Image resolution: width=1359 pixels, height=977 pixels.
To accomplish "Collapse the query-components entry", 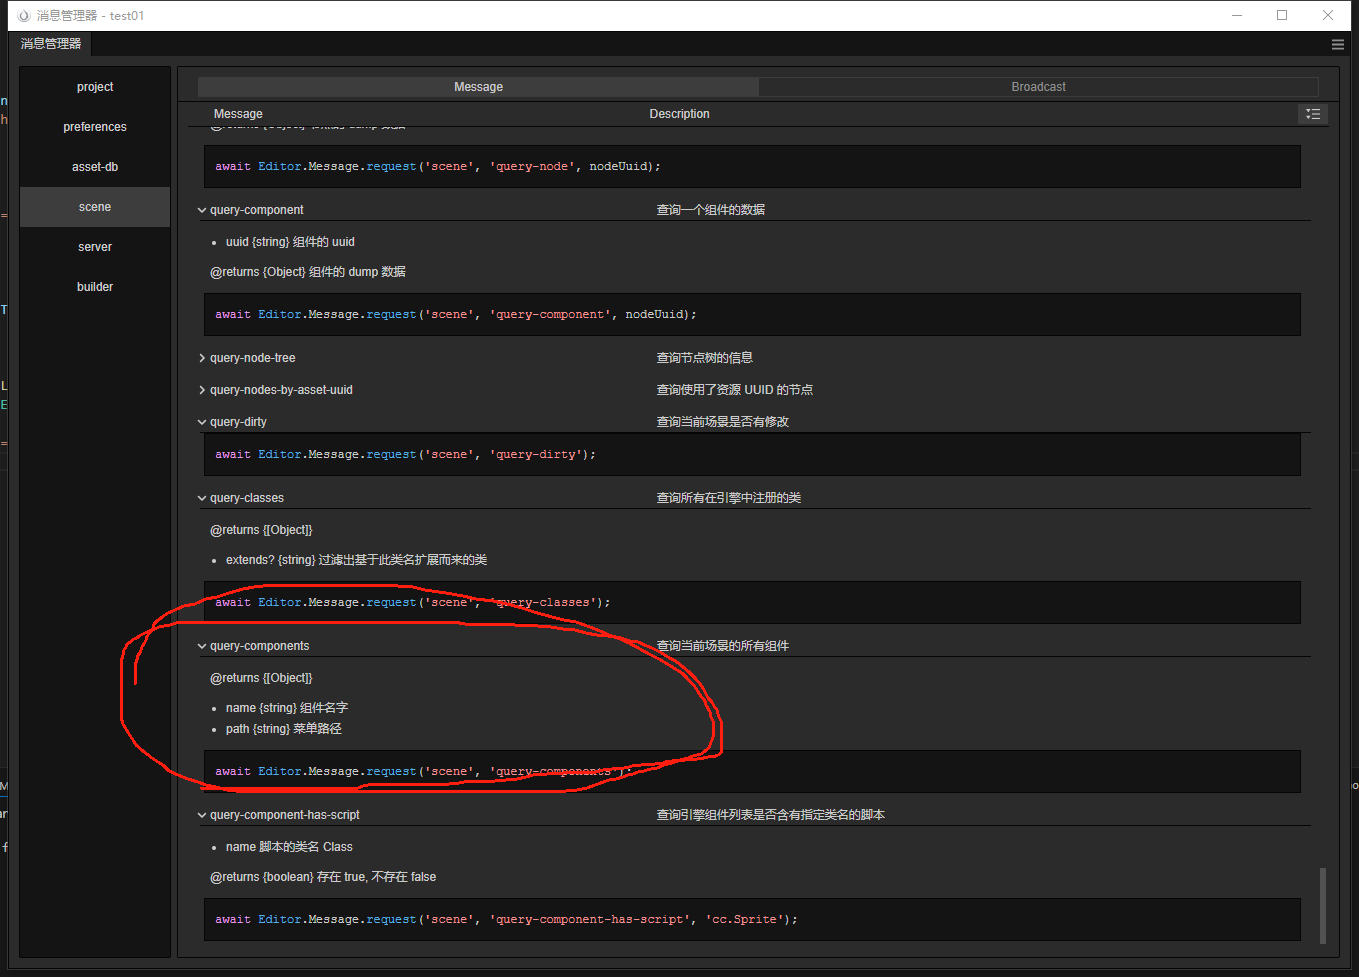I will point(202,646).
